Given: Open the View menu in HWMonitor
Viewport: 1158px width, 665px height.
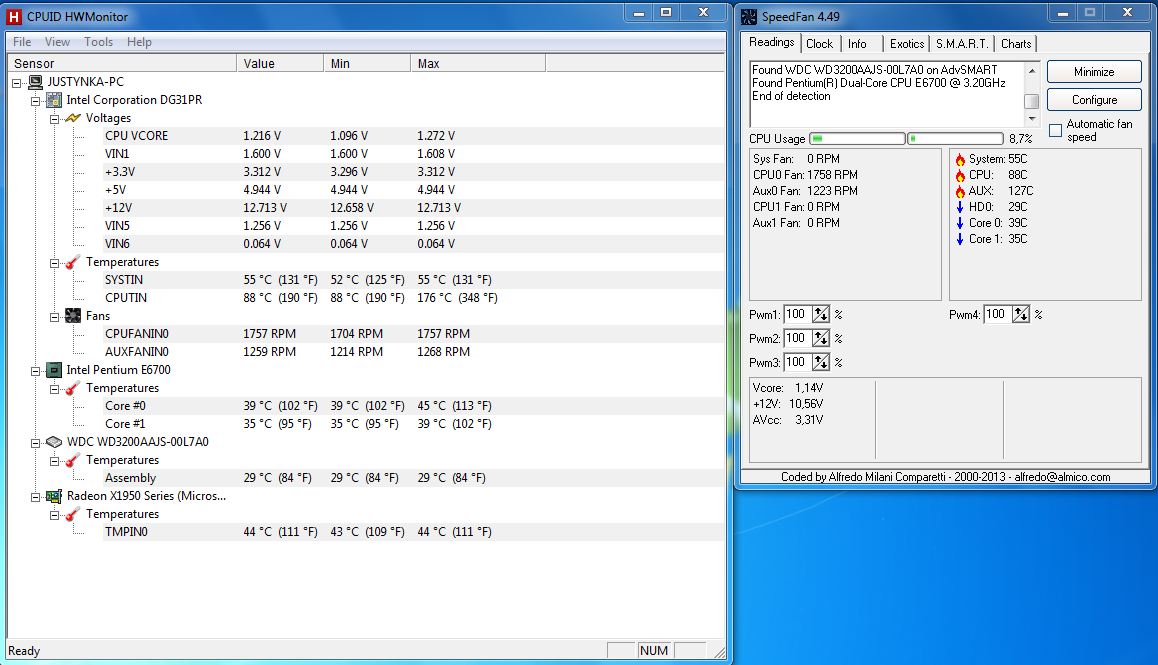Looking at the screenshot, I should click(x=57, y=42).
